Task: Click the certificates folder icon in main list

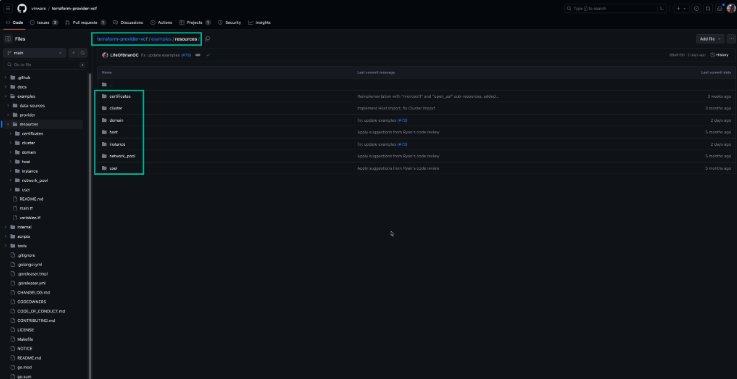Action: coord(104,96)
